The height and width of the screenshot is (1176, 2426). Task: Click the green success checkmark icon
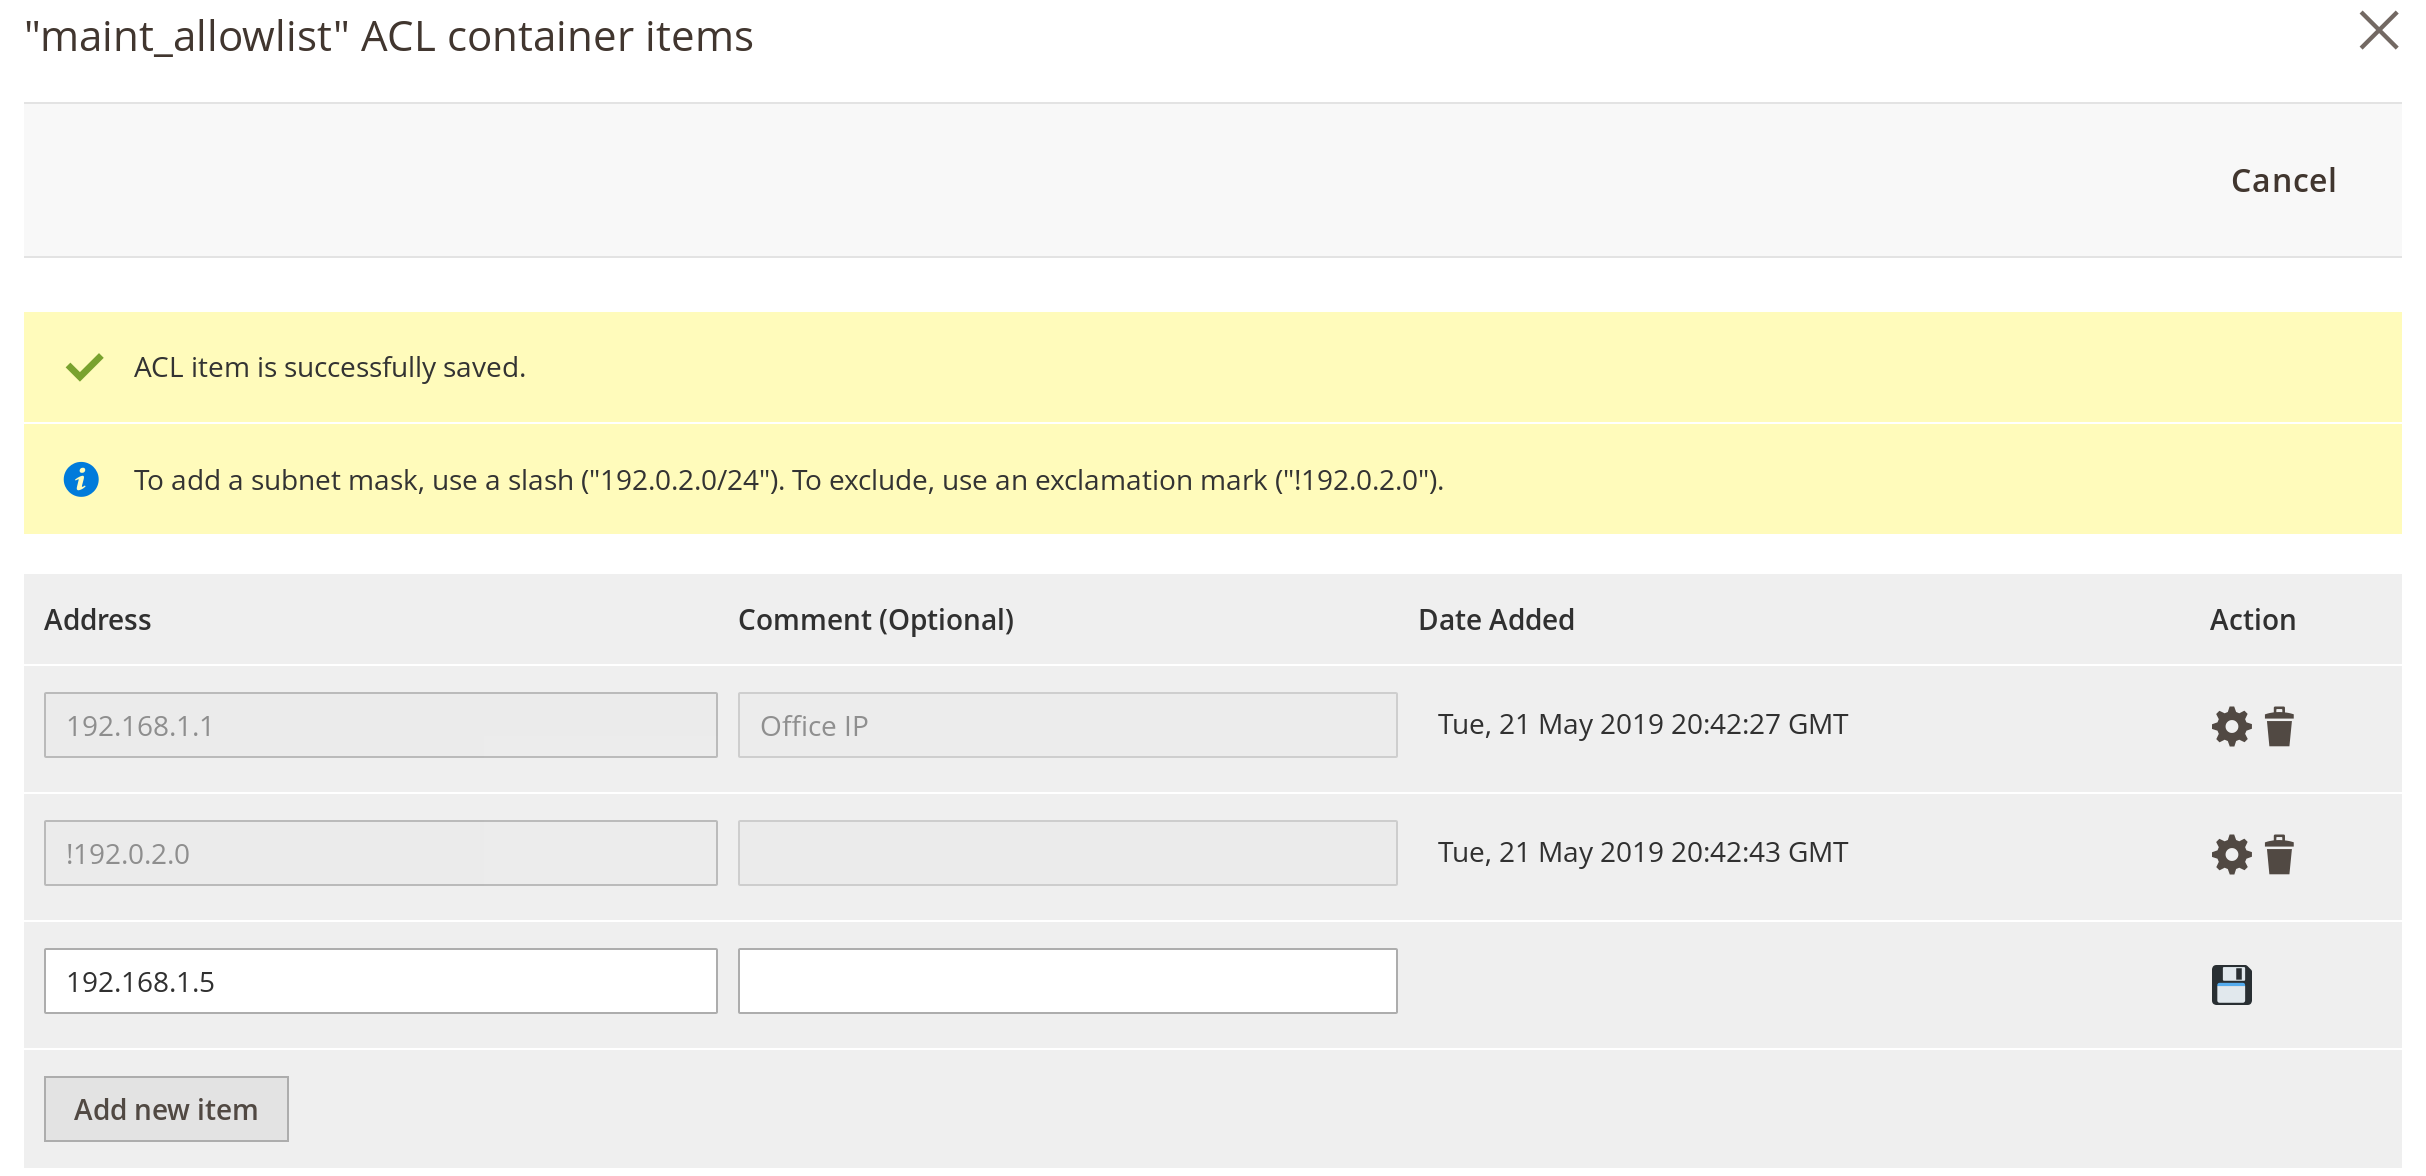pyautogui.click(x=85, y=367)
